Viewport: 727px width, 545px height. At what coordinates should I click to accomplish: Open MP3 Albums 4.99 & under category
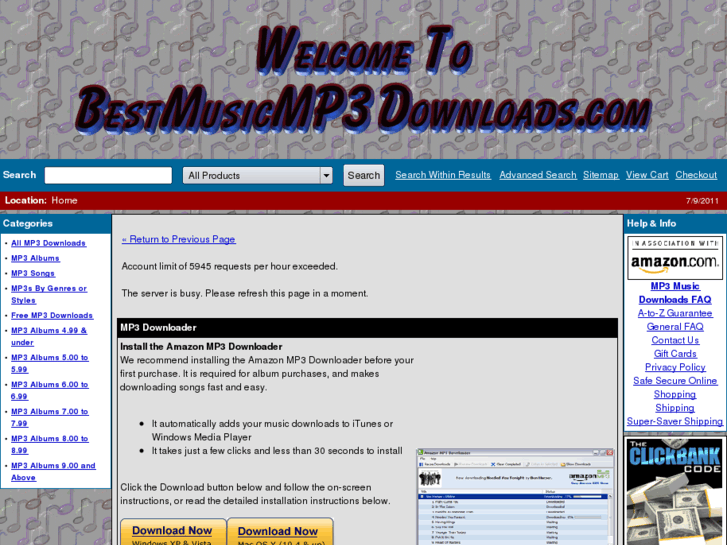tap(49, 336)
